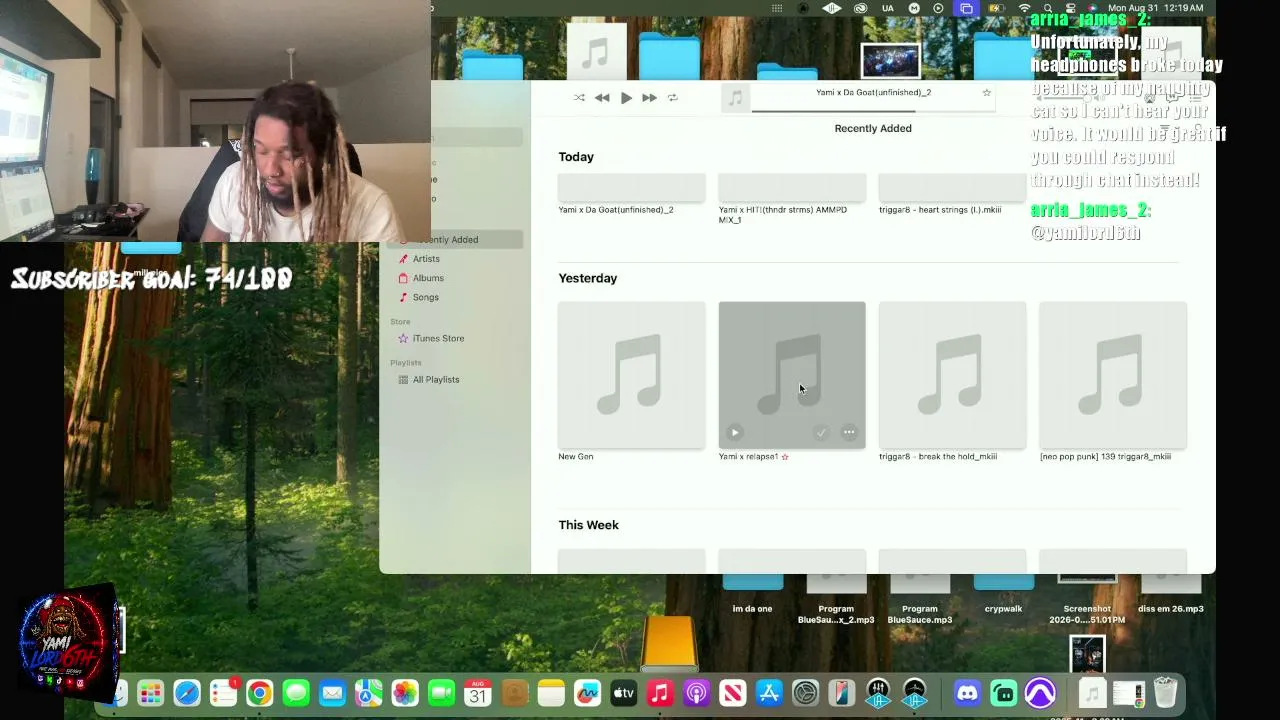The width and height of the screenshot is (1280, 720).
Task: Click the highlighted screen mirroring menu bar icon
Action: point(966,8)
